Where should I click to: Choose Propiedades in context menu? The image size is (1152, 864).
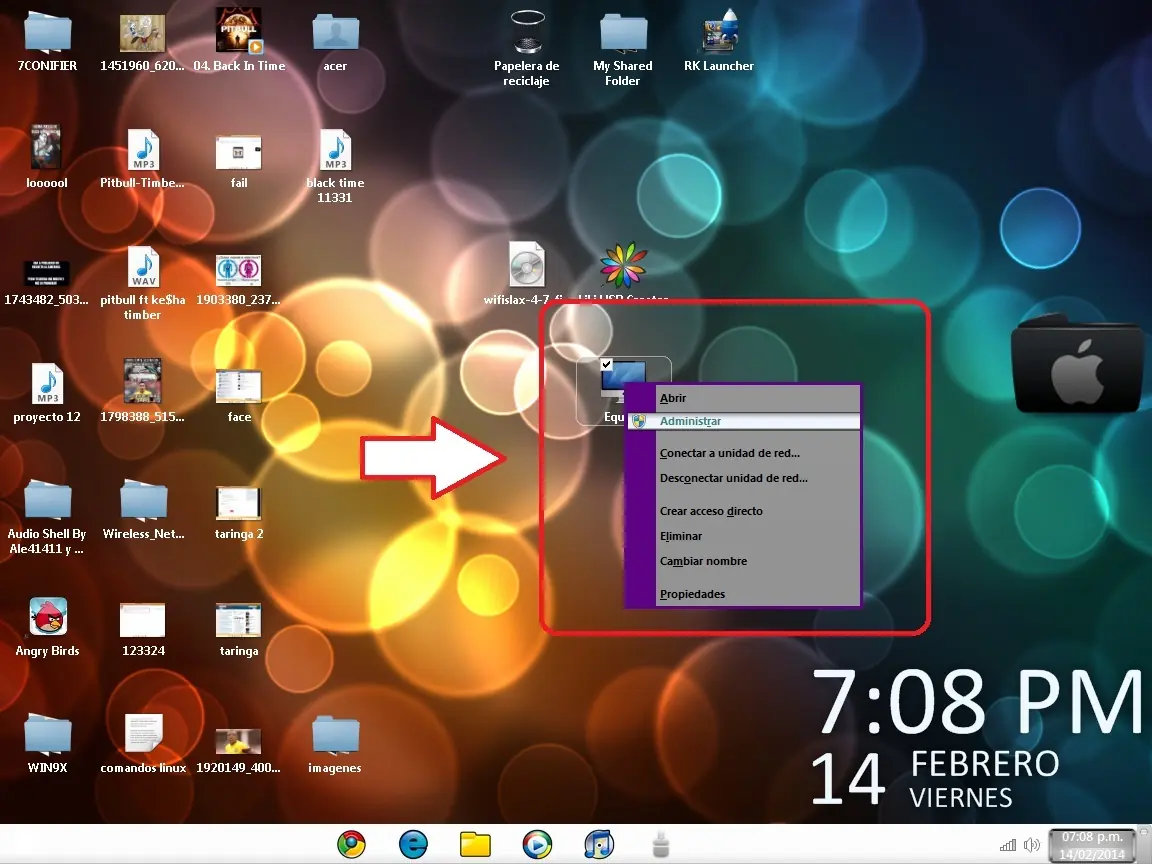[x=743, y=594]
